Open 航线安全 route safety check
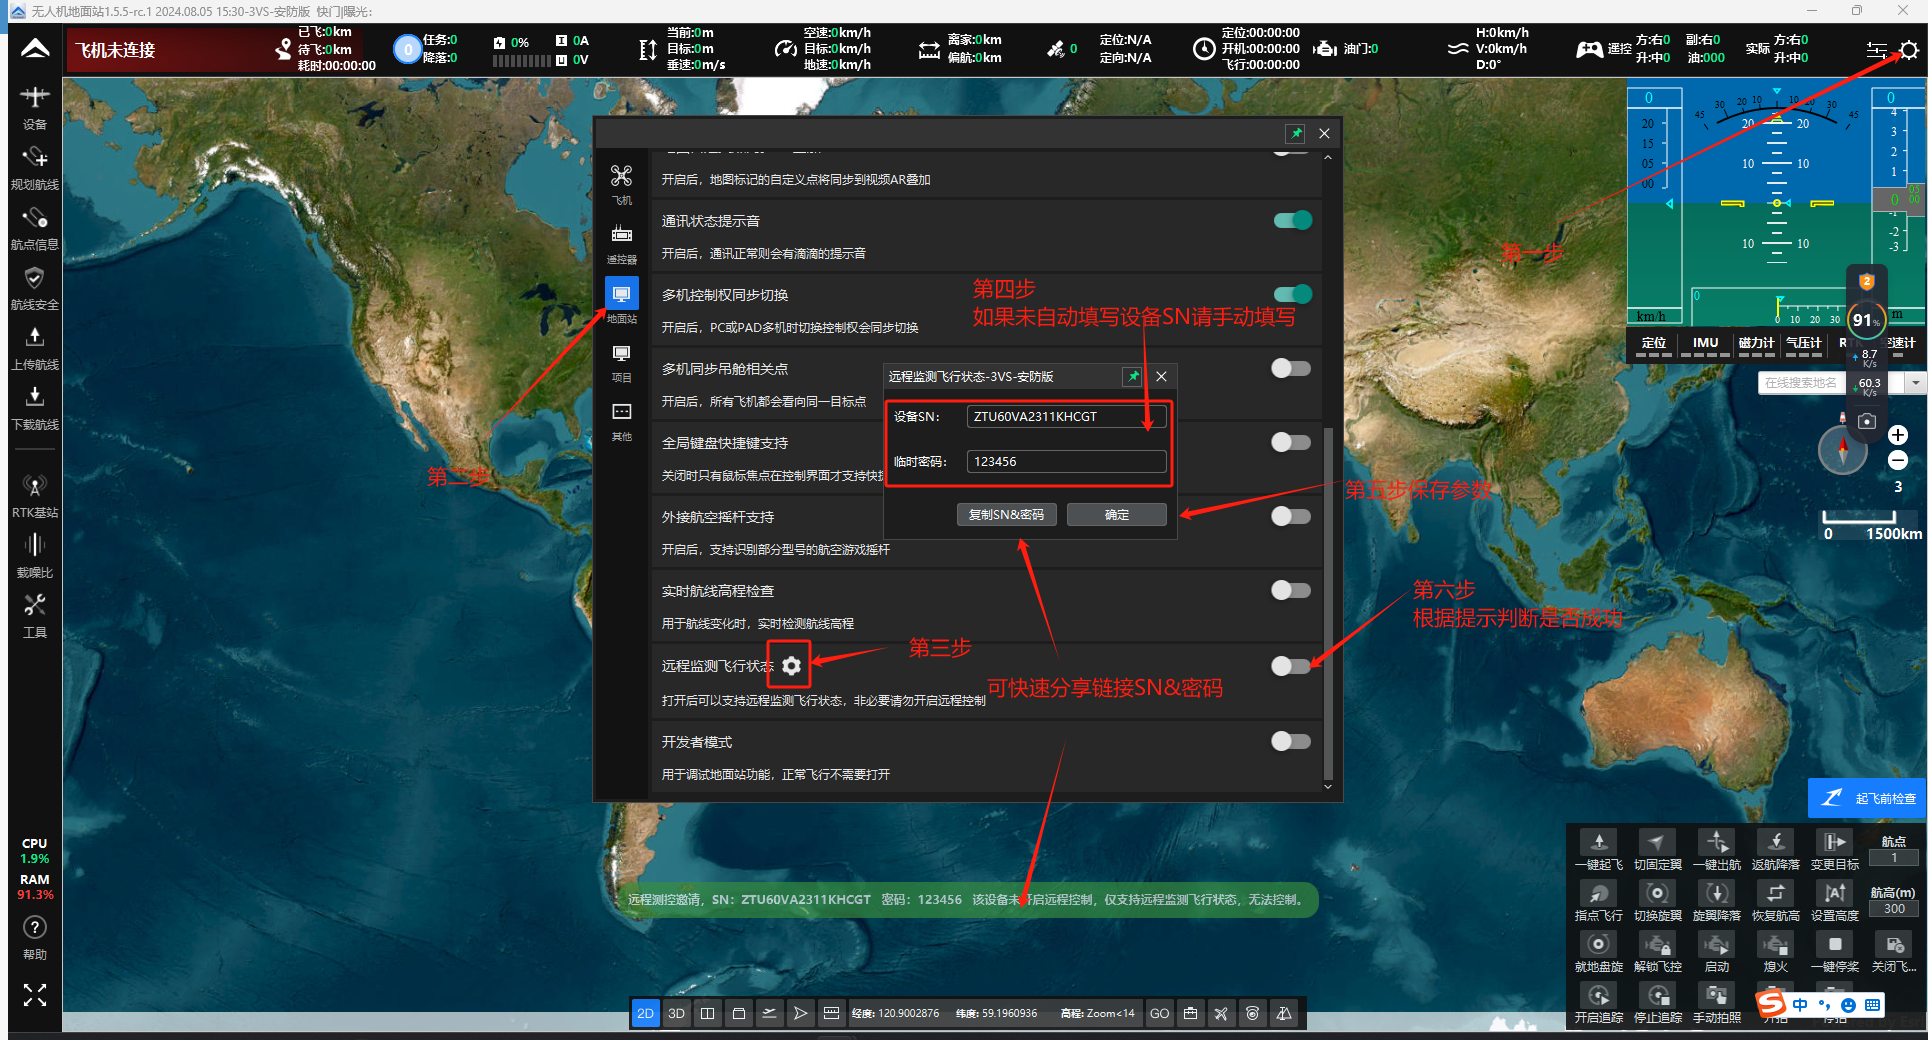This screenshot has height=1040, width=1928. pos(35,287)
